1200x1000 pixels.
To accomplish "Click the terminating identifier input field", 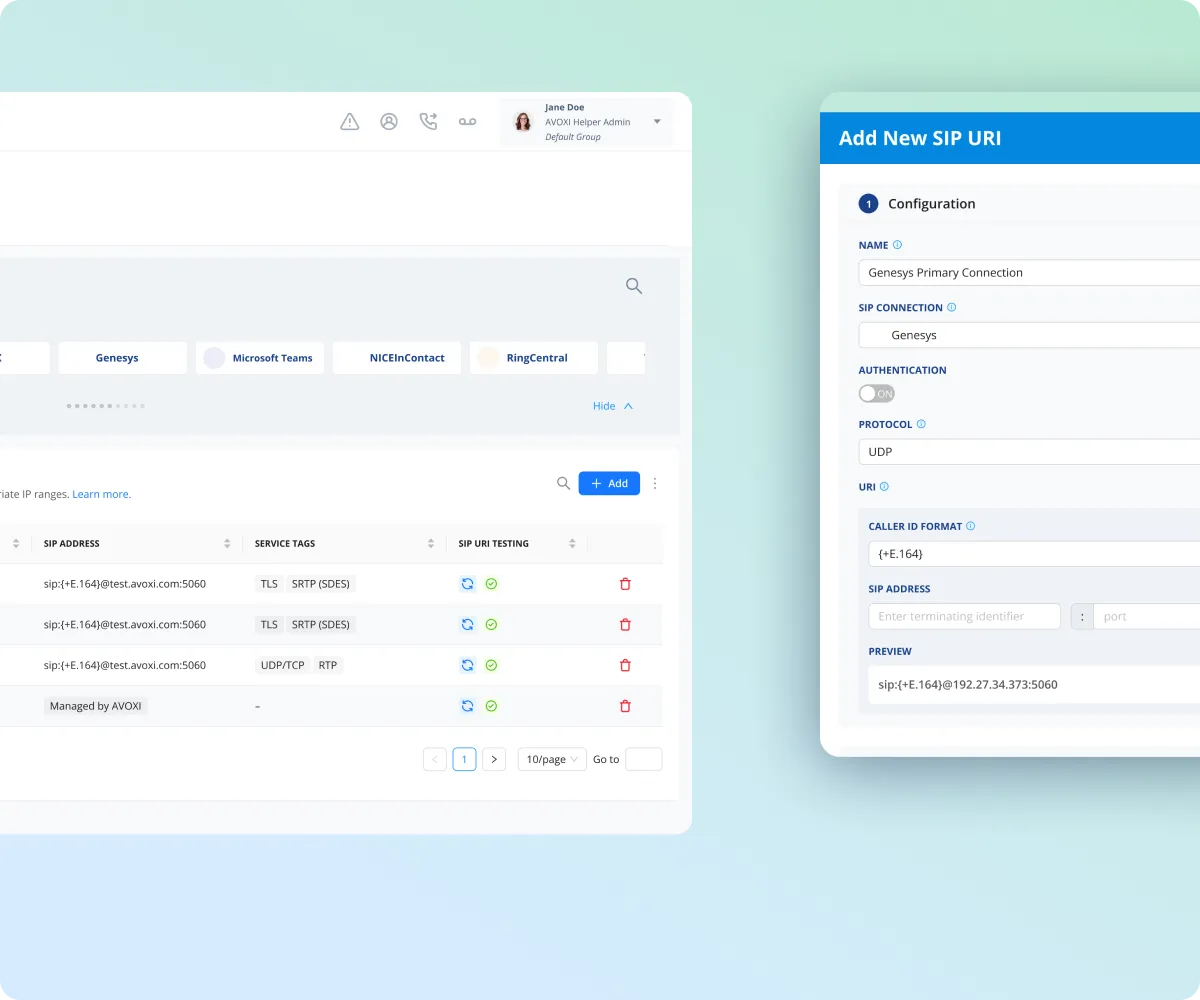I will point(964,617).
